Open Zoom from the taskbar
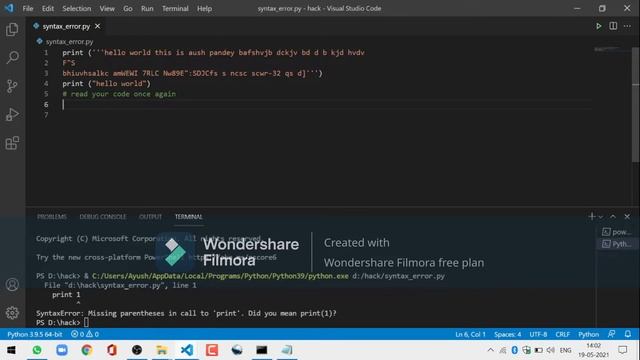 [x=62, y=350]
